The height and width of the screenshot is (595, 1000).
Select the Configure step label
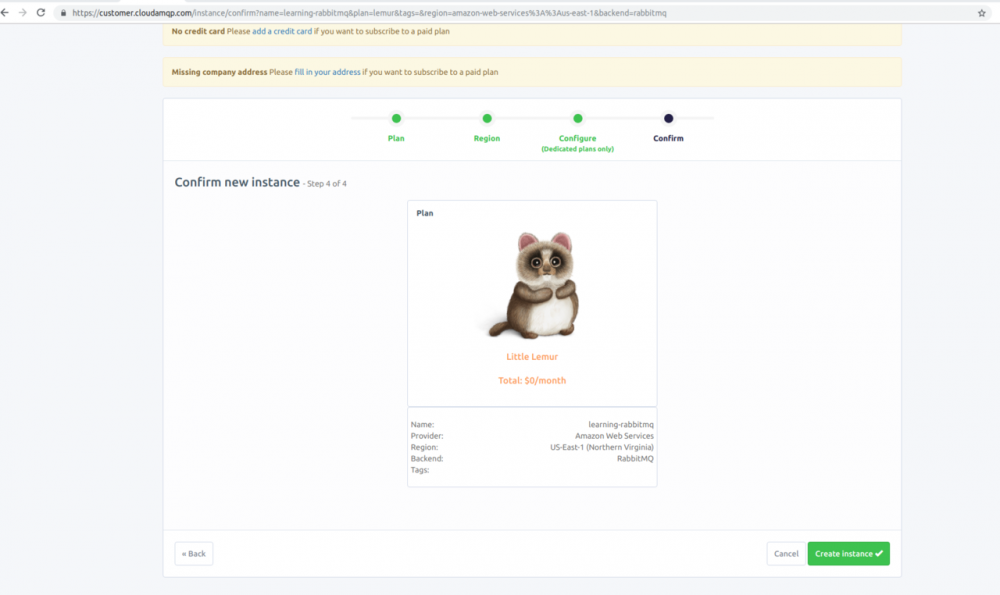(x=577, y=138)
